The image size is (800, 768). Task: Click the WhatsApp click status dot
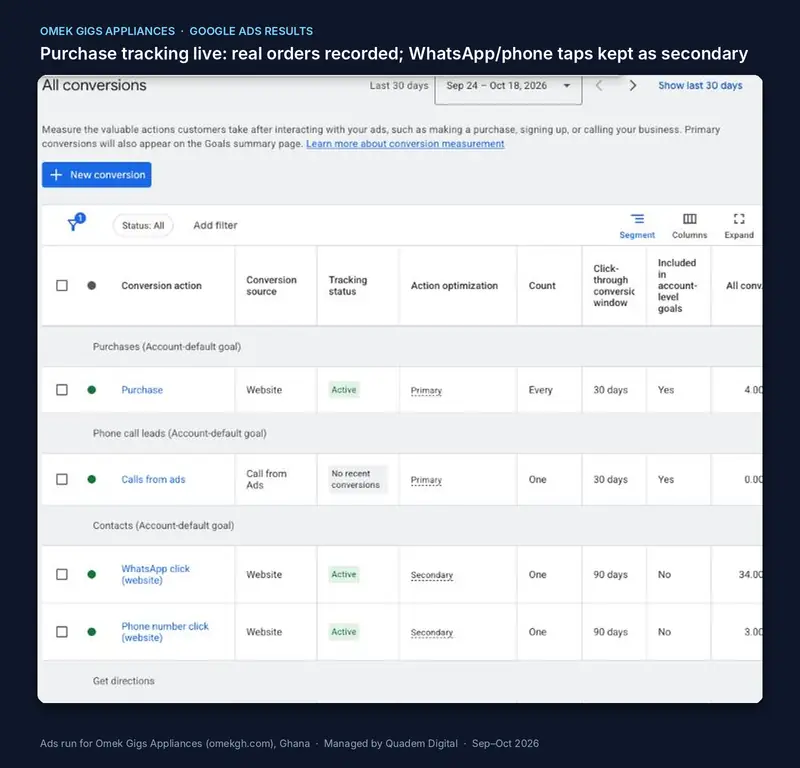point(92,574)
